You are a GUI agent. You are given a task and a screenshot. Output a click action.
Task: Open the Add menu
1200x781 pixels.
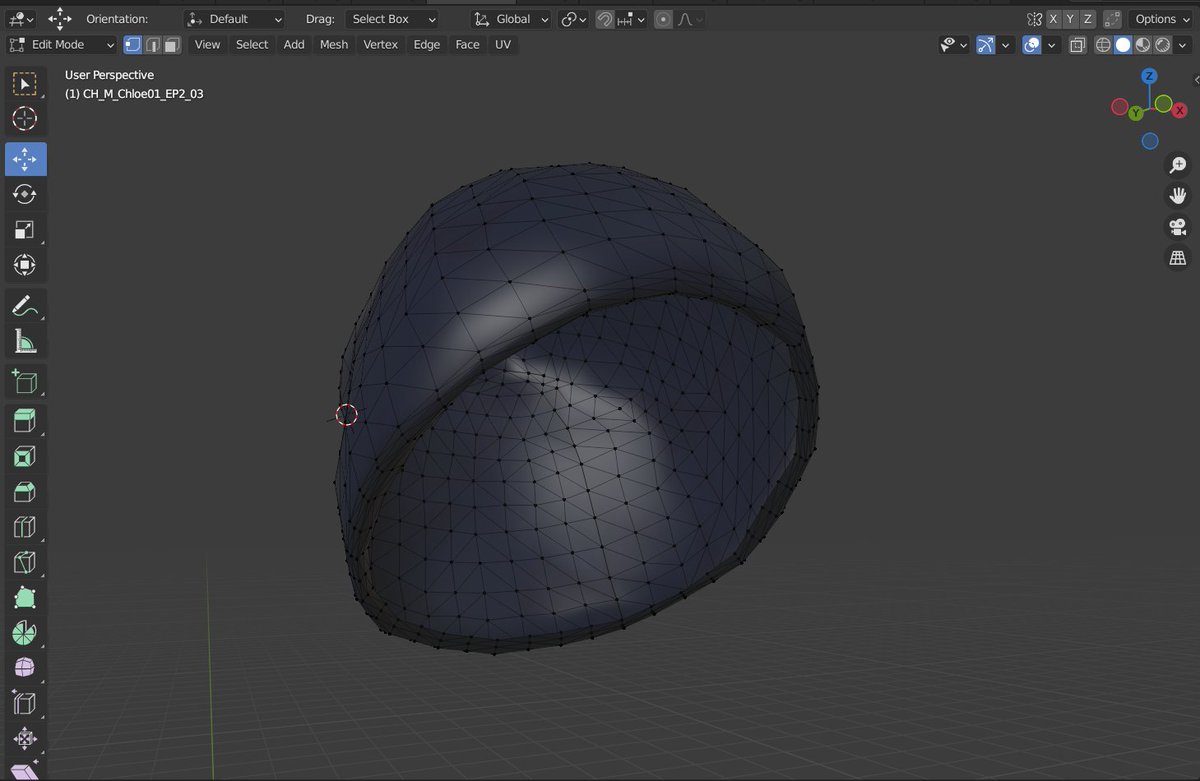click(x=294, y=44)
